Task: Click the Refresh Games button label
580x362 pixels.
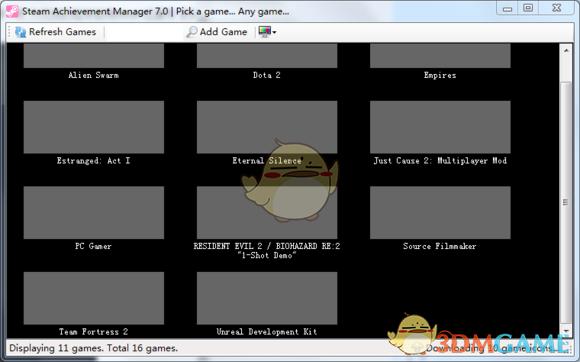Action: pyautogui.click(x=63, y=32)
